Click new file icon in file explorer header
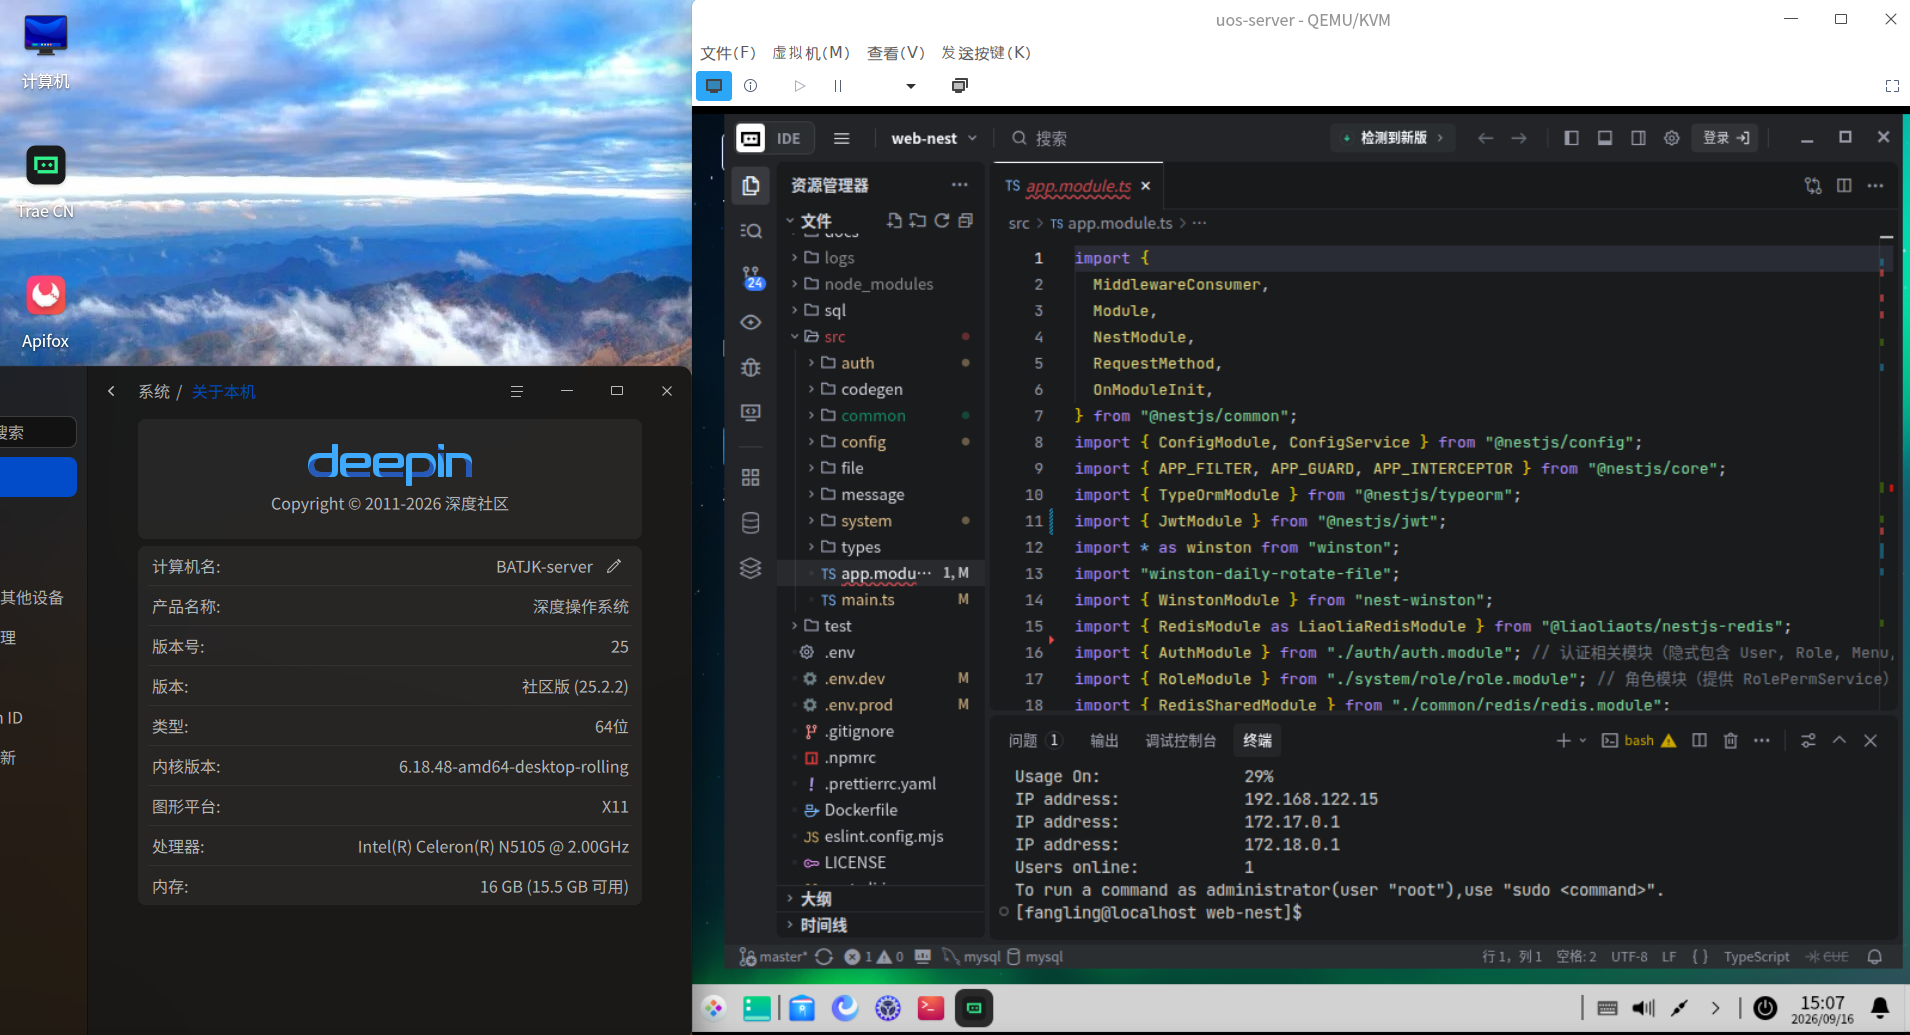The image size is (1910, 1035). coord(894,221)
